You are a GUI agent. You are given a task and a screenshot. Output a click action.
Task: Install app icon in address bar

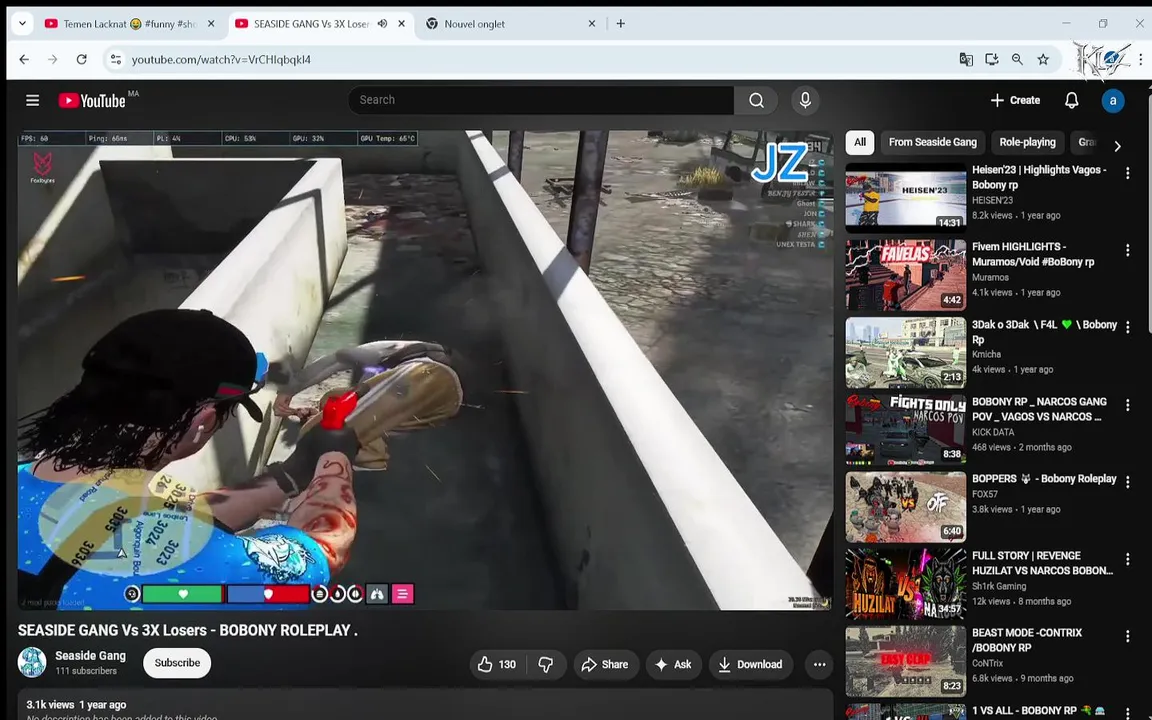pyautogui.click(x=992, y=60)
